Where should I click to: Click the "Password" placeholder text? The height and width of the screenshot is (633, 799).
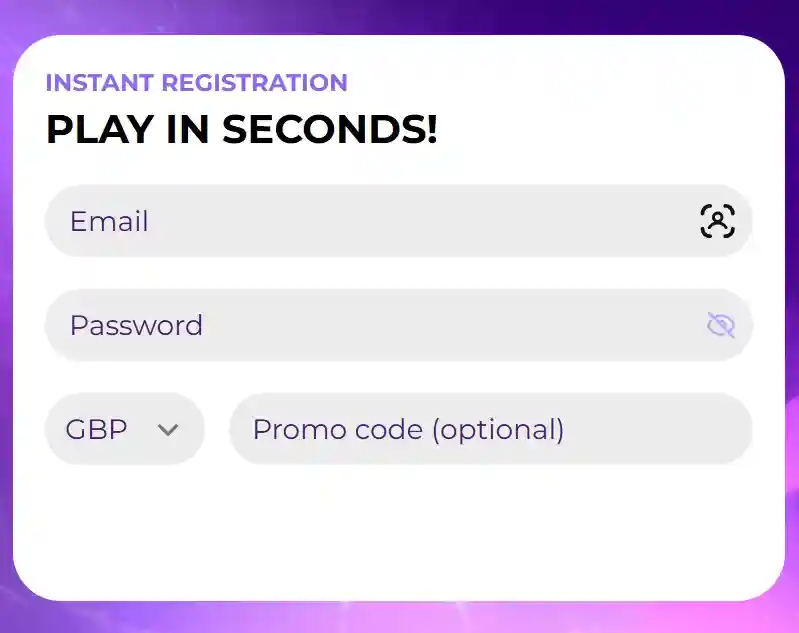point(136,325)
